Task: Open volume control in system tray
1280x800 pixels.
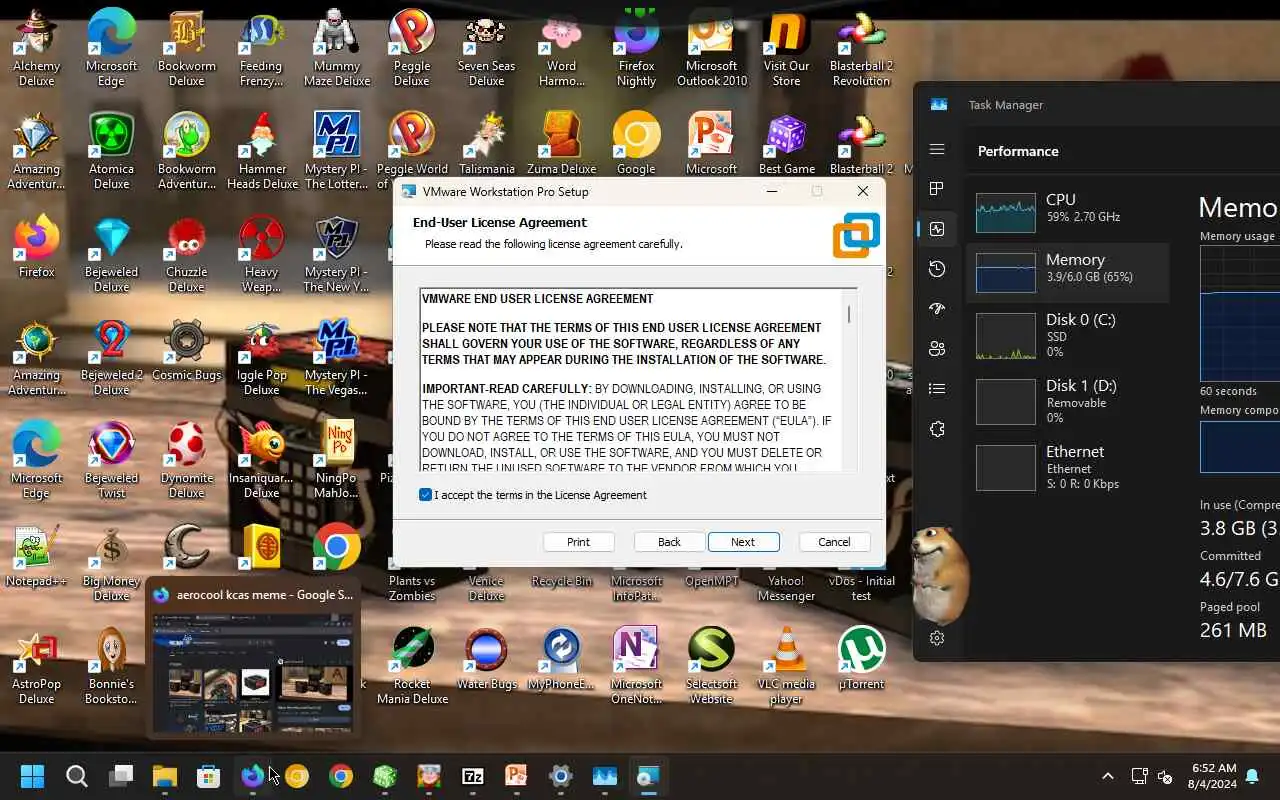Action: click(1165, 776)
